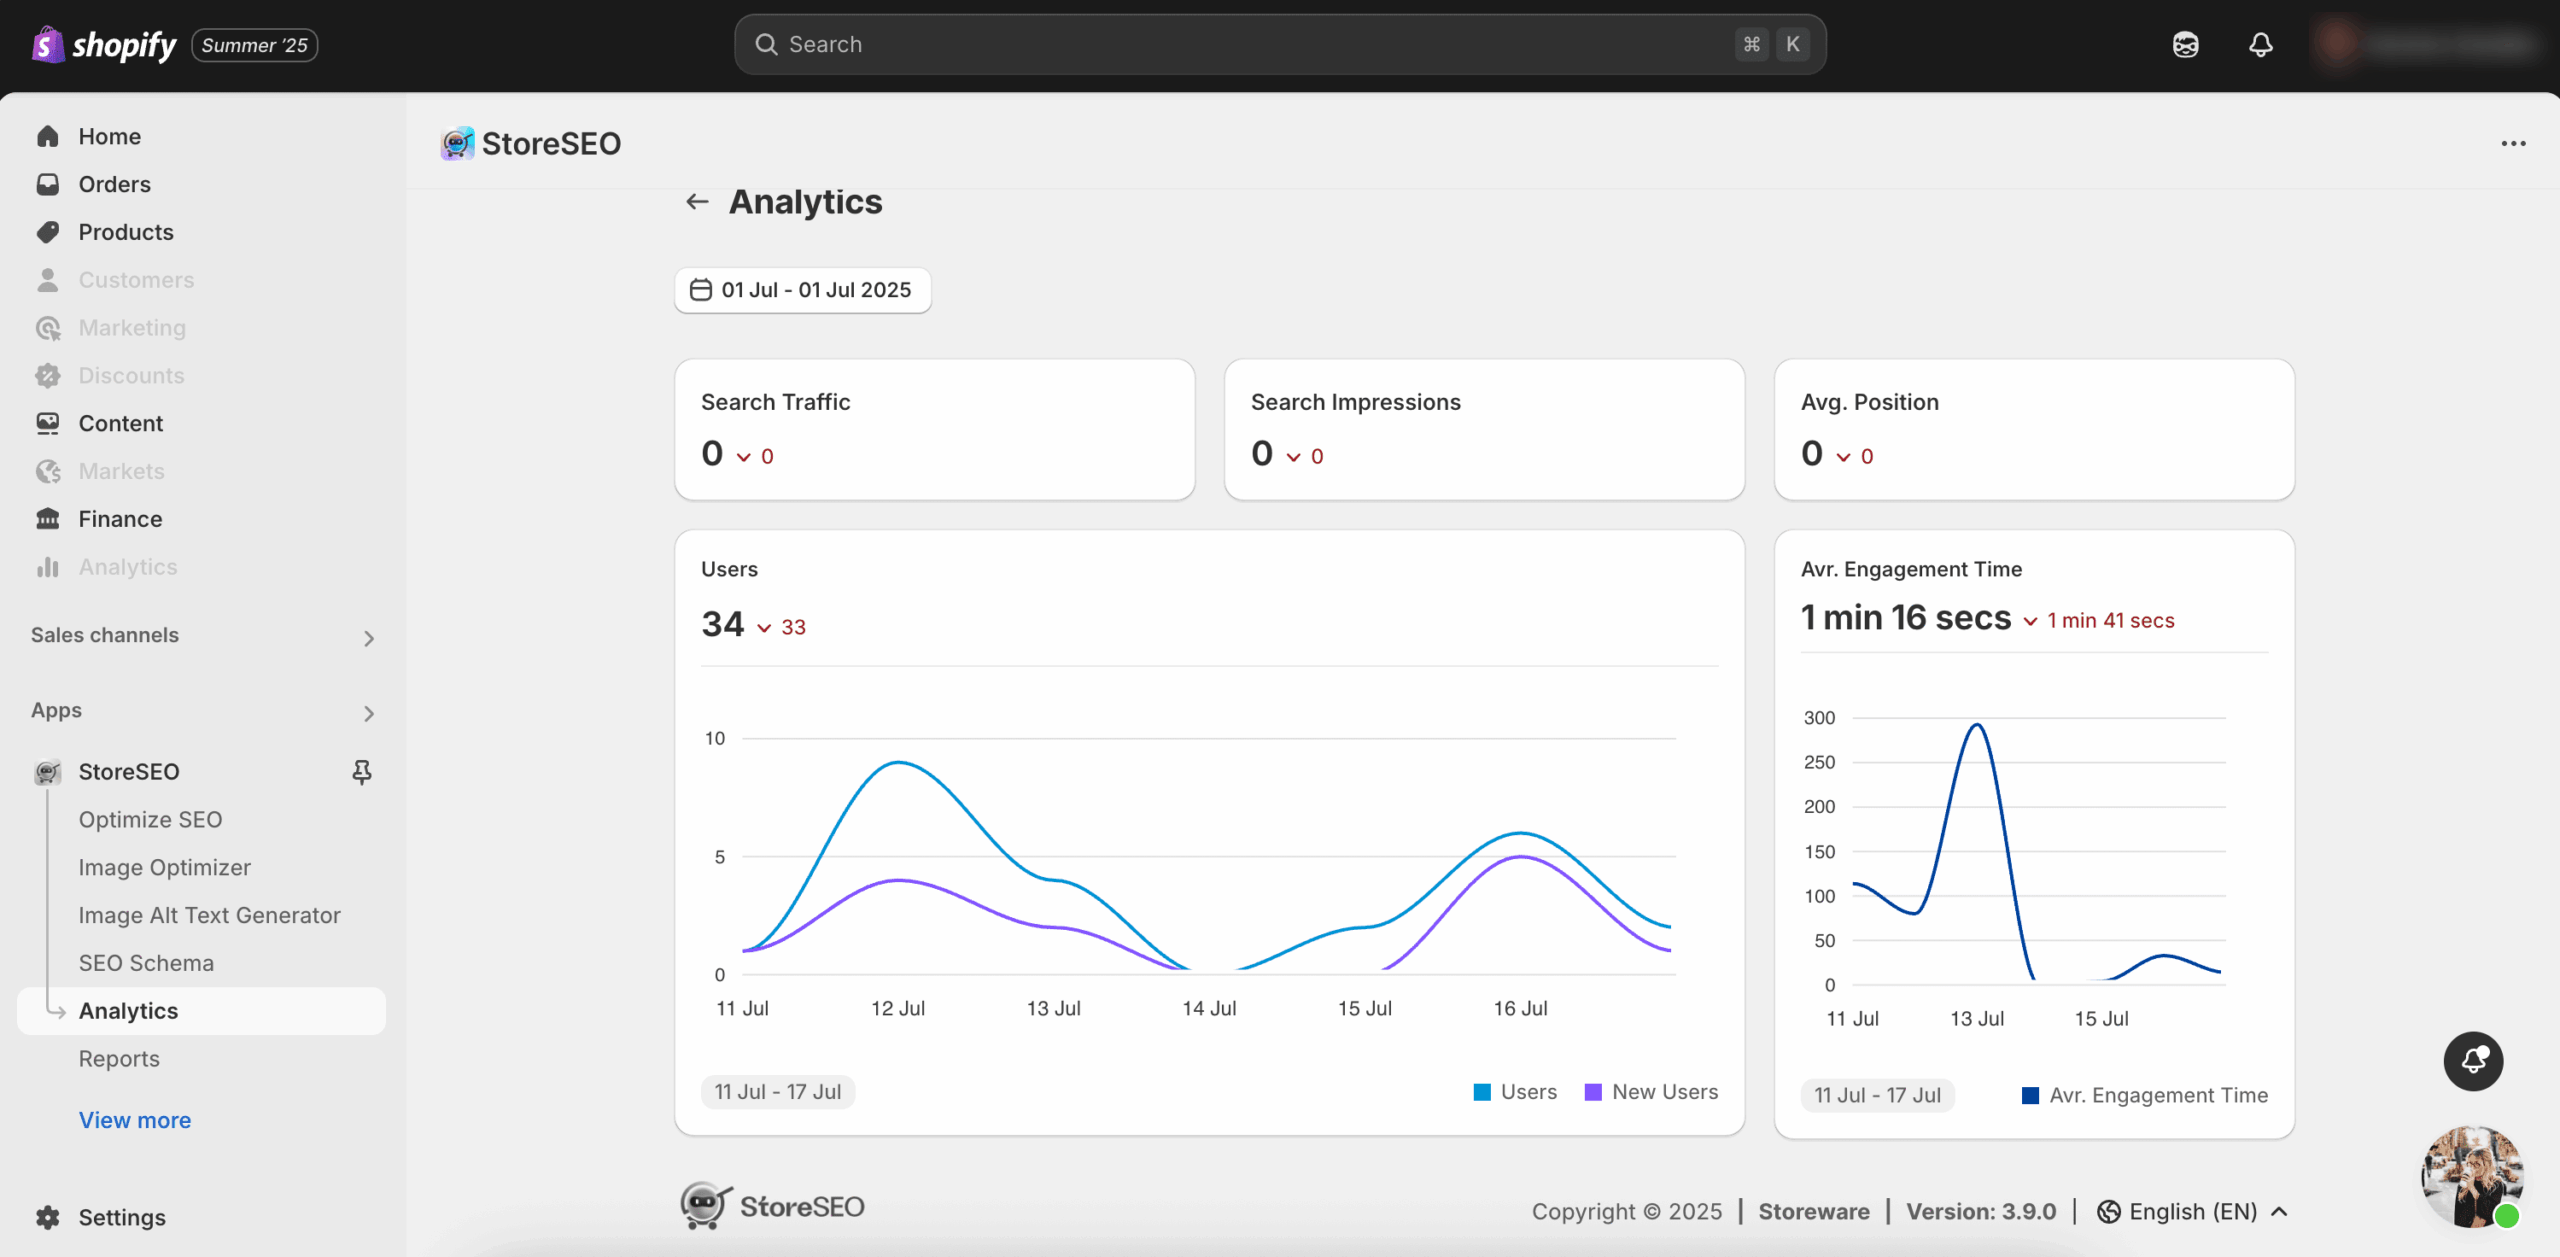
Task: Expand the Apps section chevron
Action: point(369,713)
